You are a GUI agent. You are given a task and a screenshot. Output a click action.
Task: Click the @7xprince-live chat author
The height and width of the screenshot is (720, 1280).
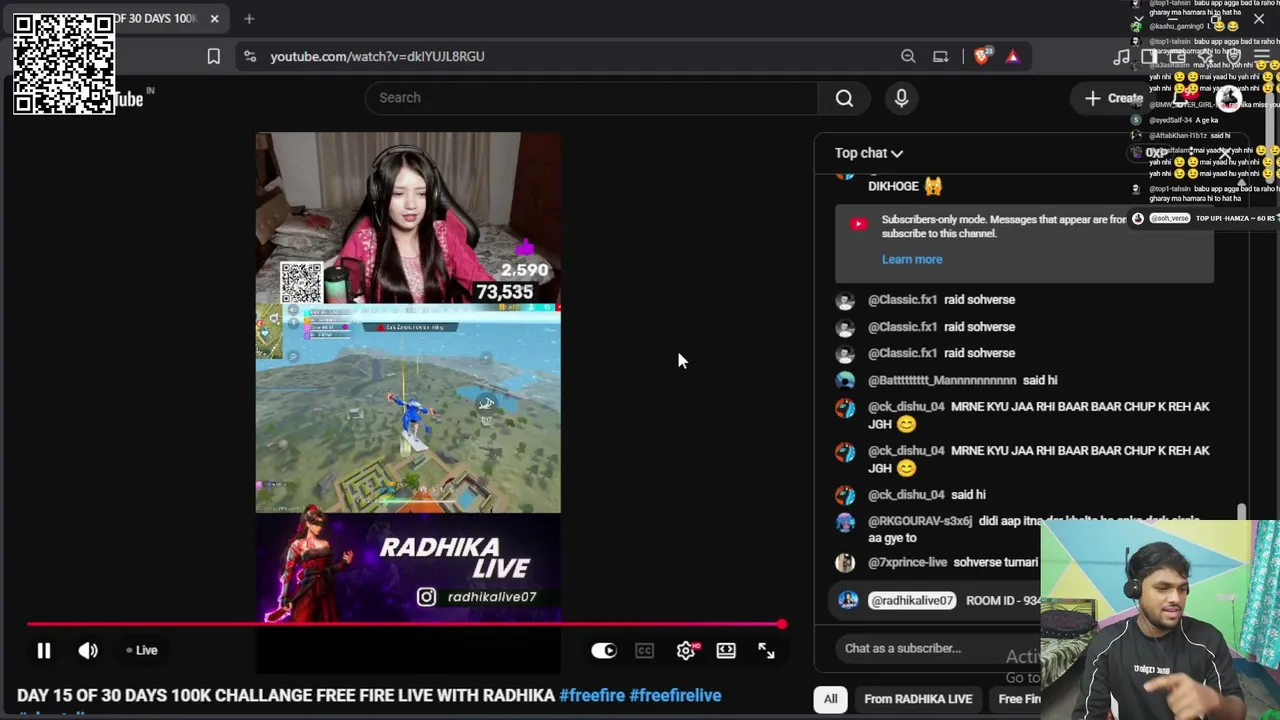pyautogui.click(x=907, y=563)
